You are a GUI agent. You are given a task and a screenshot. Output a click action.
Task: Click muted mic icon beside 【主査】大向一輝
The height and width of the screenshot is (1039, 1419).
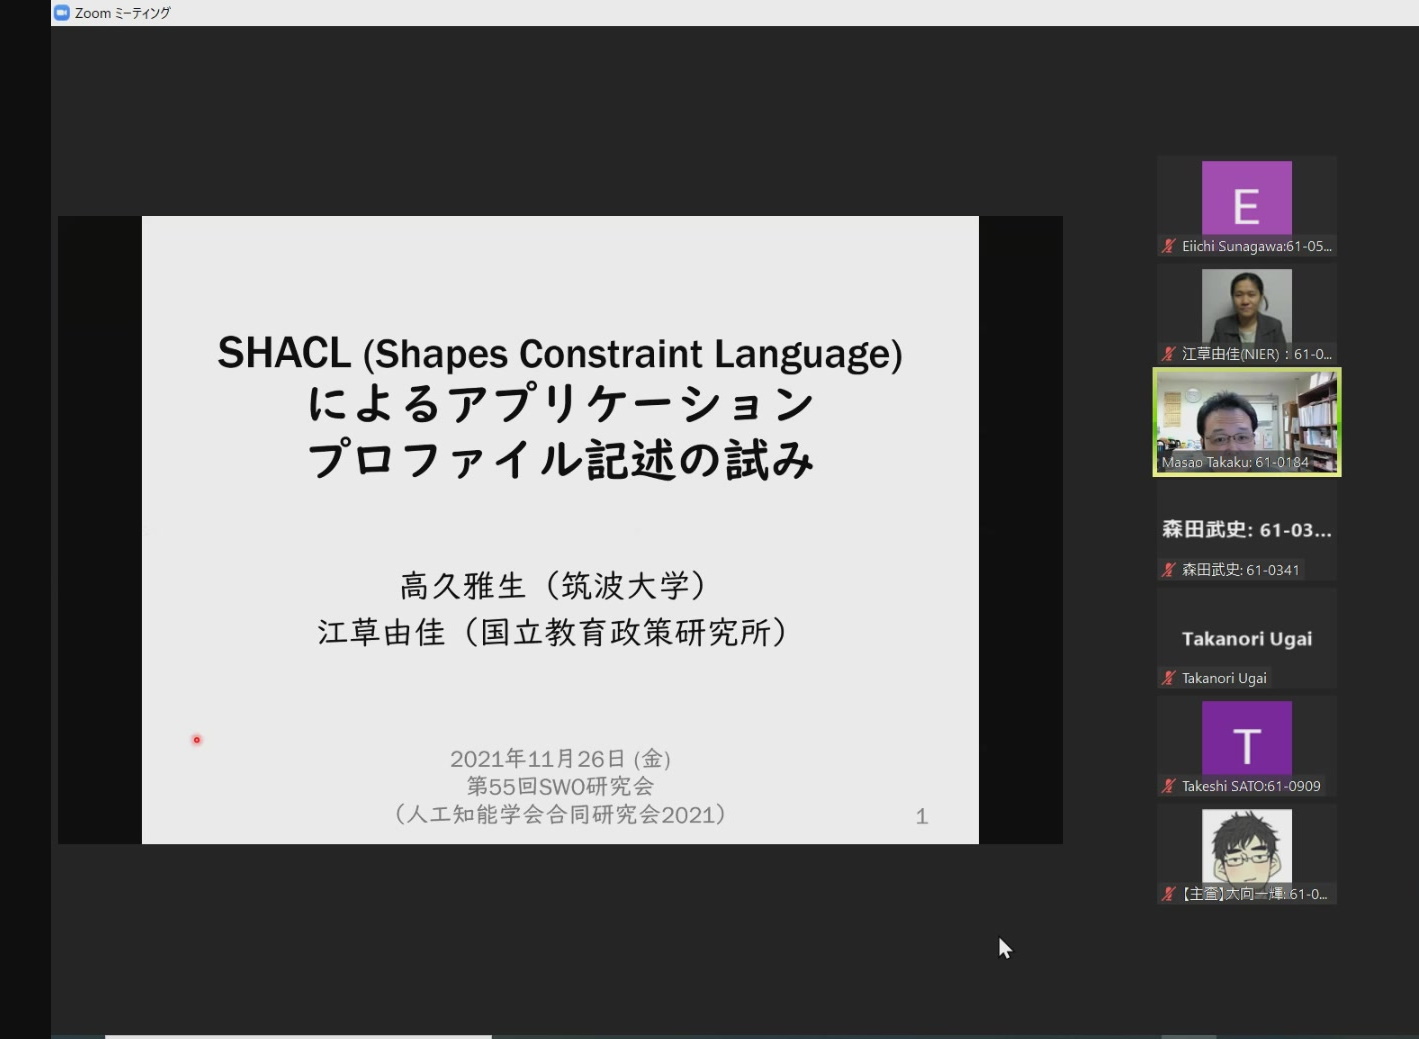pyautogui.click(x=1168, y=894)
